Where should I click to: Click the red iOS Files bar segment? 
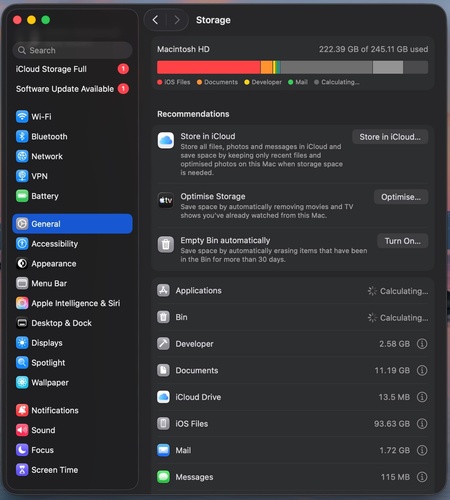click(209, 67)
